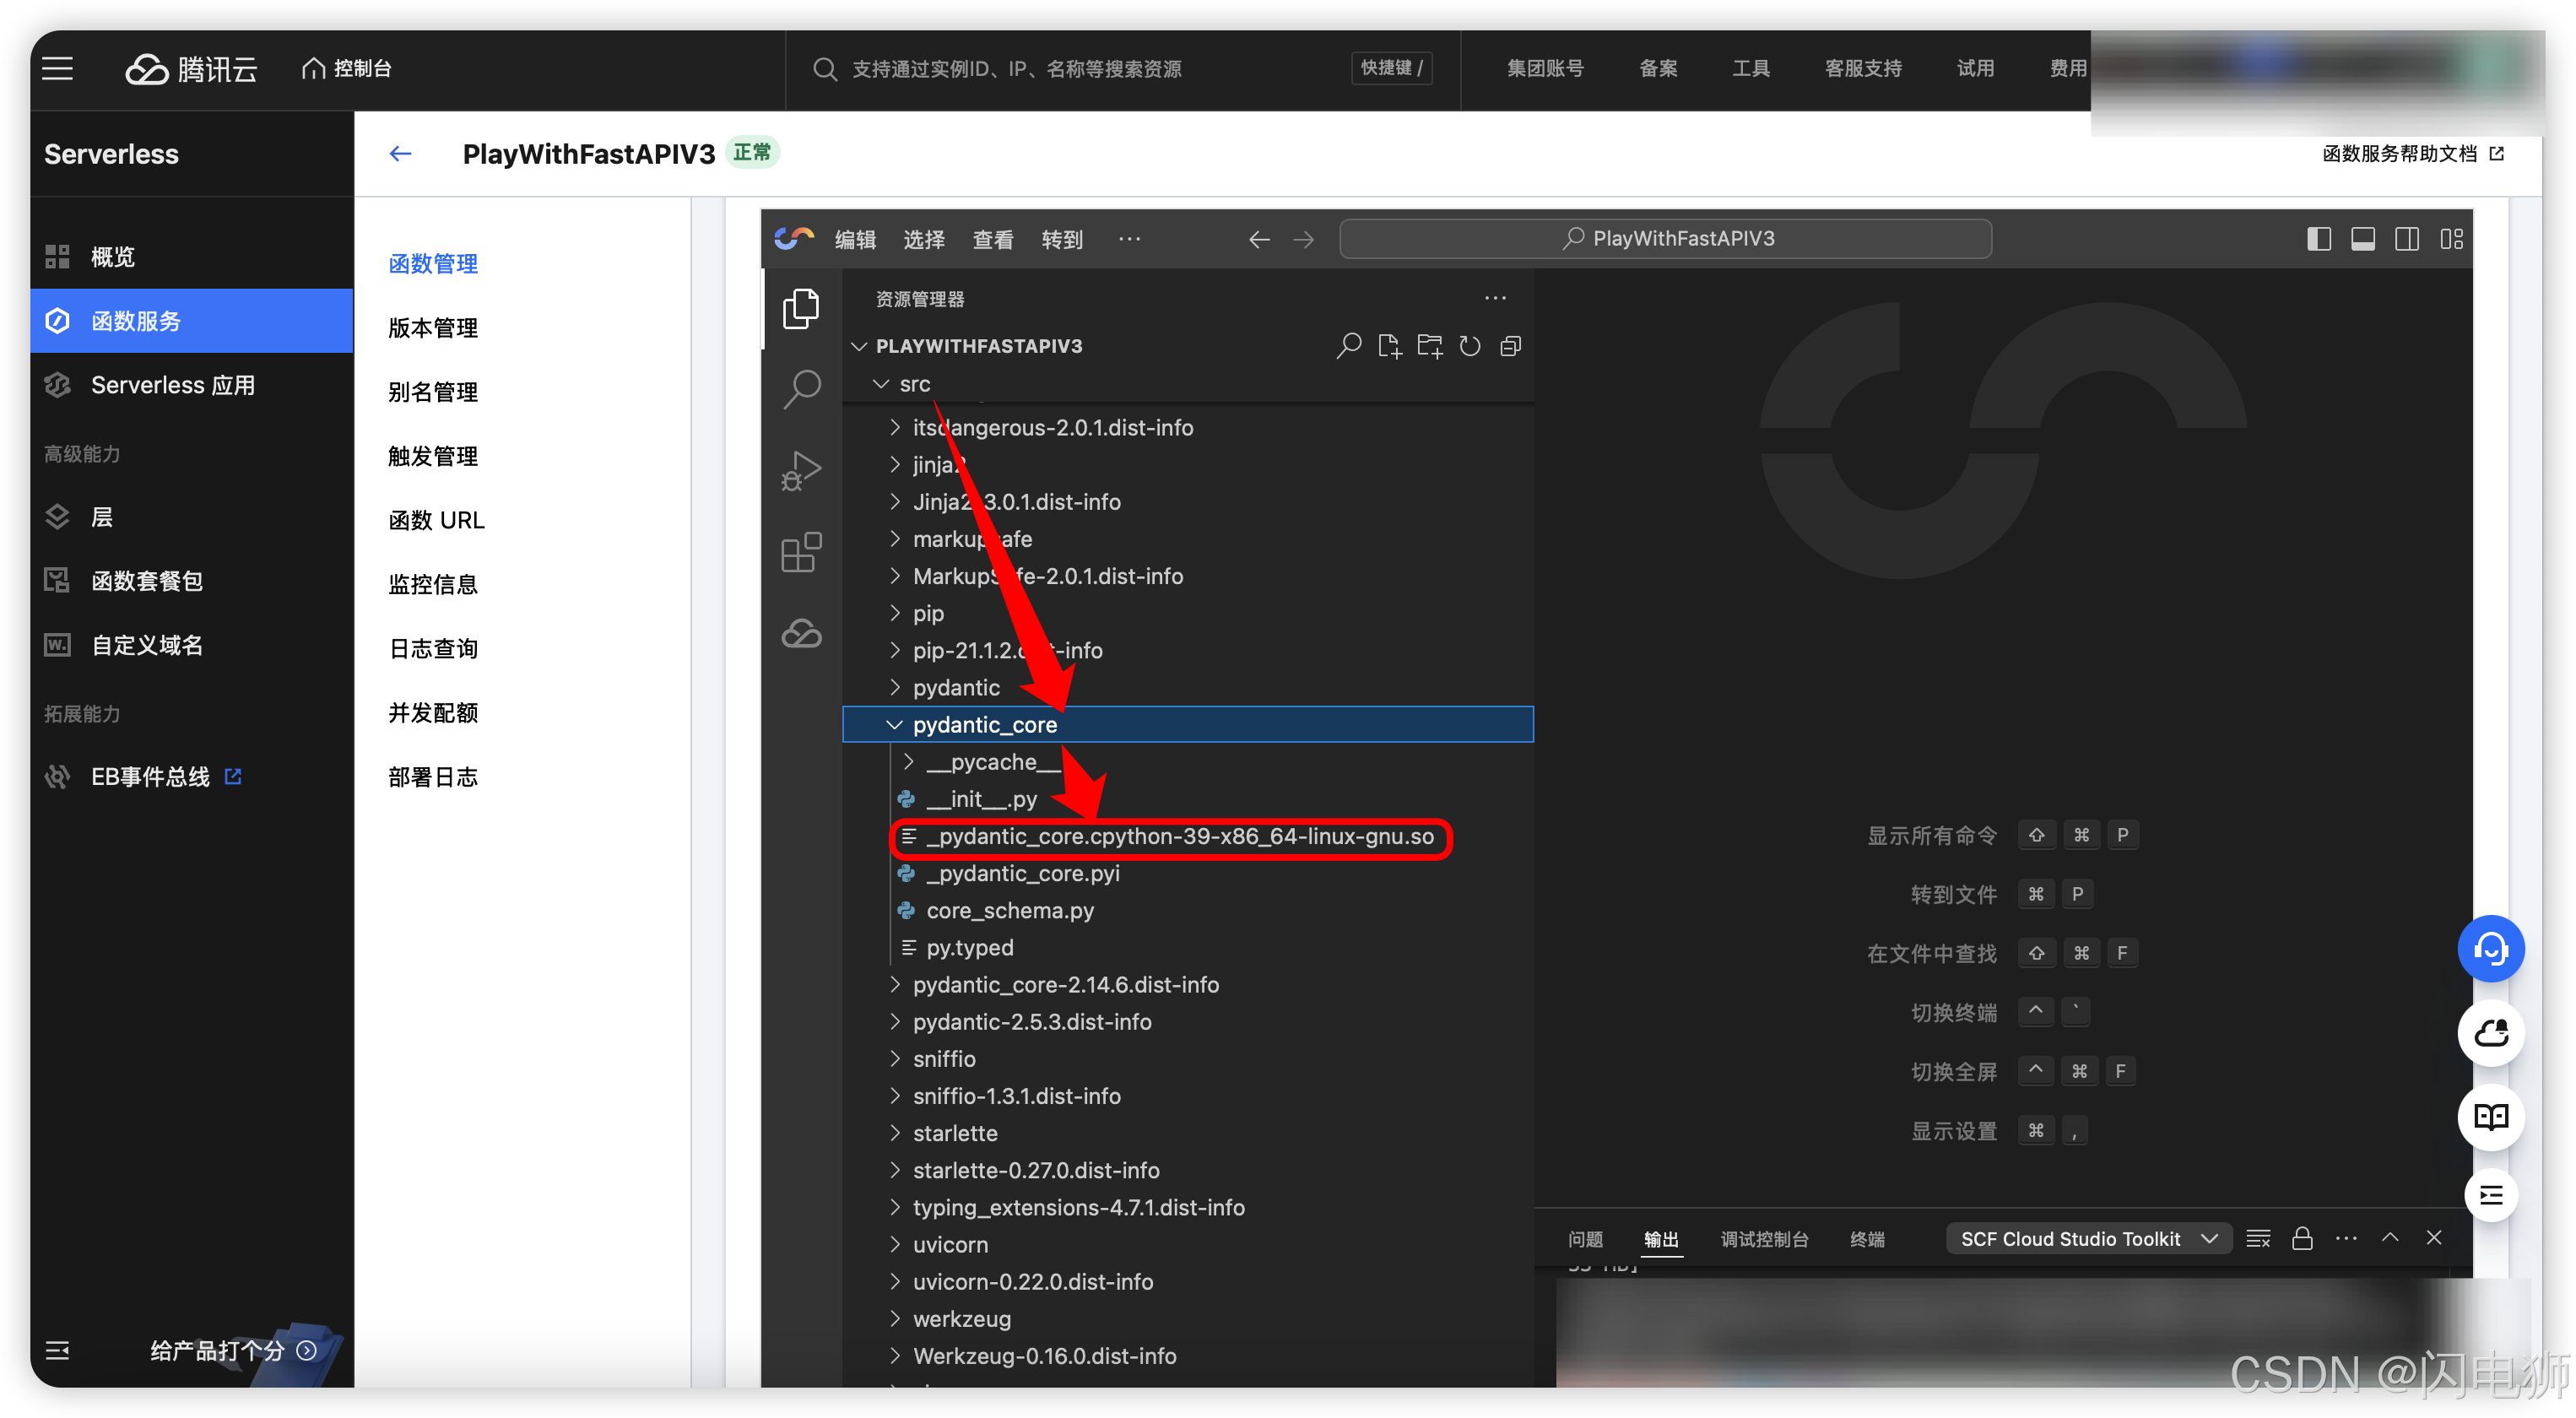Switch to the 终端 panel tab
Viewport: 2576px width, 1418px height.
click(x=1866, y=1239)
